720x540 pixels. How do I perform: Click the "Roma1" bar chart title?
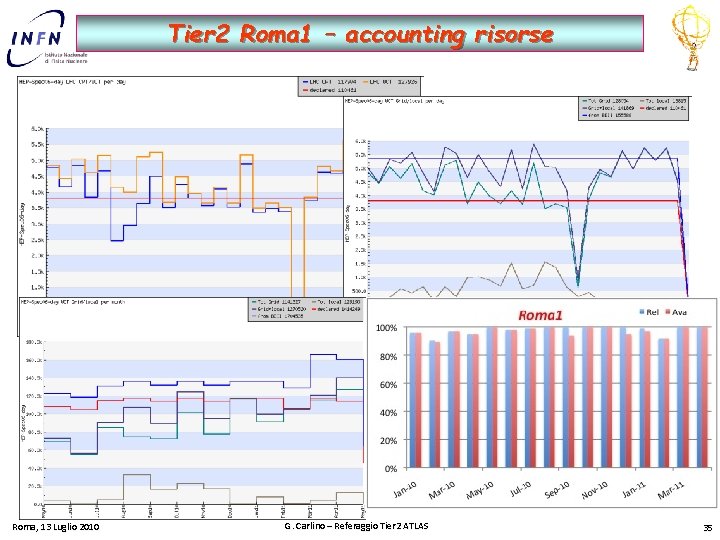[540, 315]
